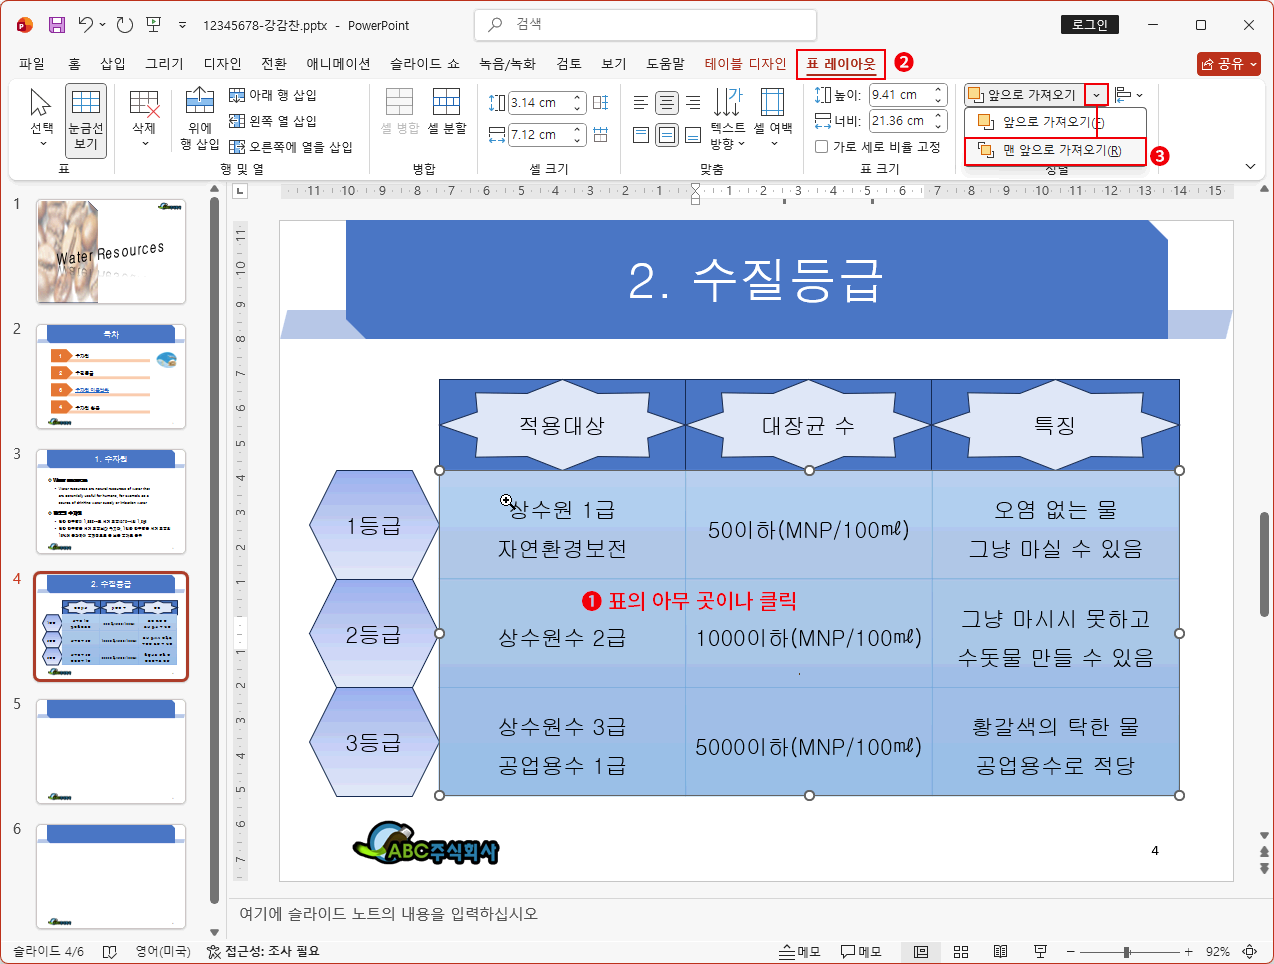Open the 삽입 menu tab
The width and height of the screenshot is (1274, 964).
[x=113, y=62]
